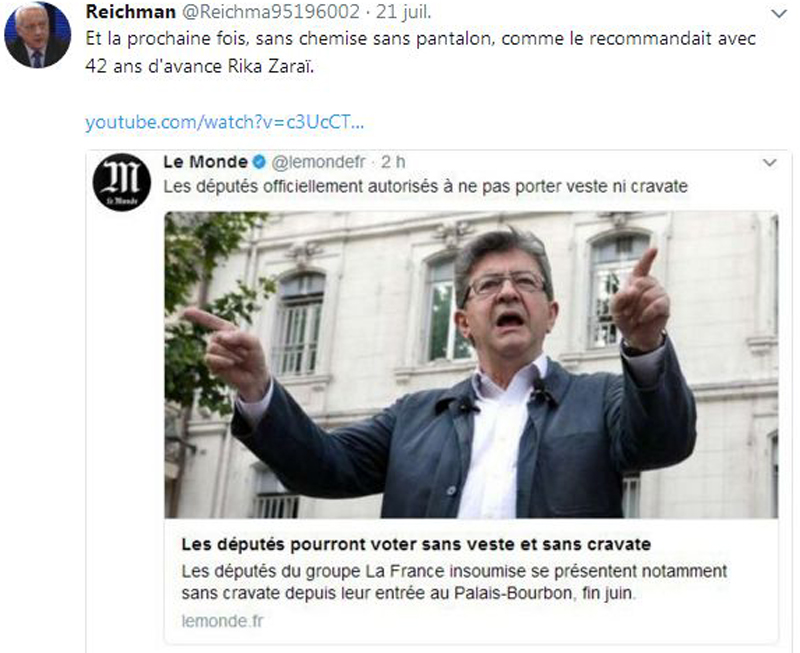The width and height of the screenshot is (800, 653).
Task: Click the 2 h timestamp on quoted tweet
Action: click(393, 162)
